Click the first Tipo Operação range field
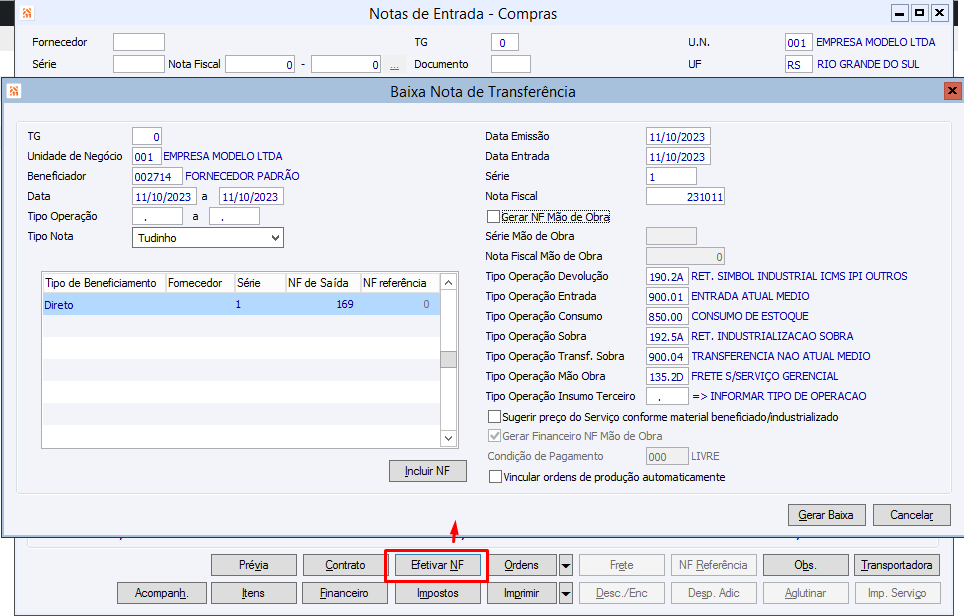 point(157,216)
